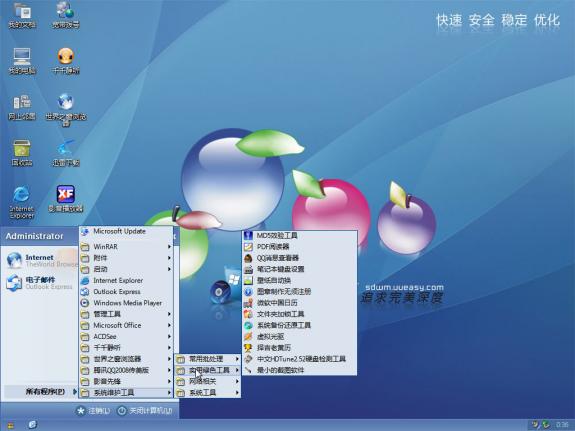Expand the 启动 startup submenu arrow
Viewport: 575px width, 431px height.
click(x=169, y=269)
